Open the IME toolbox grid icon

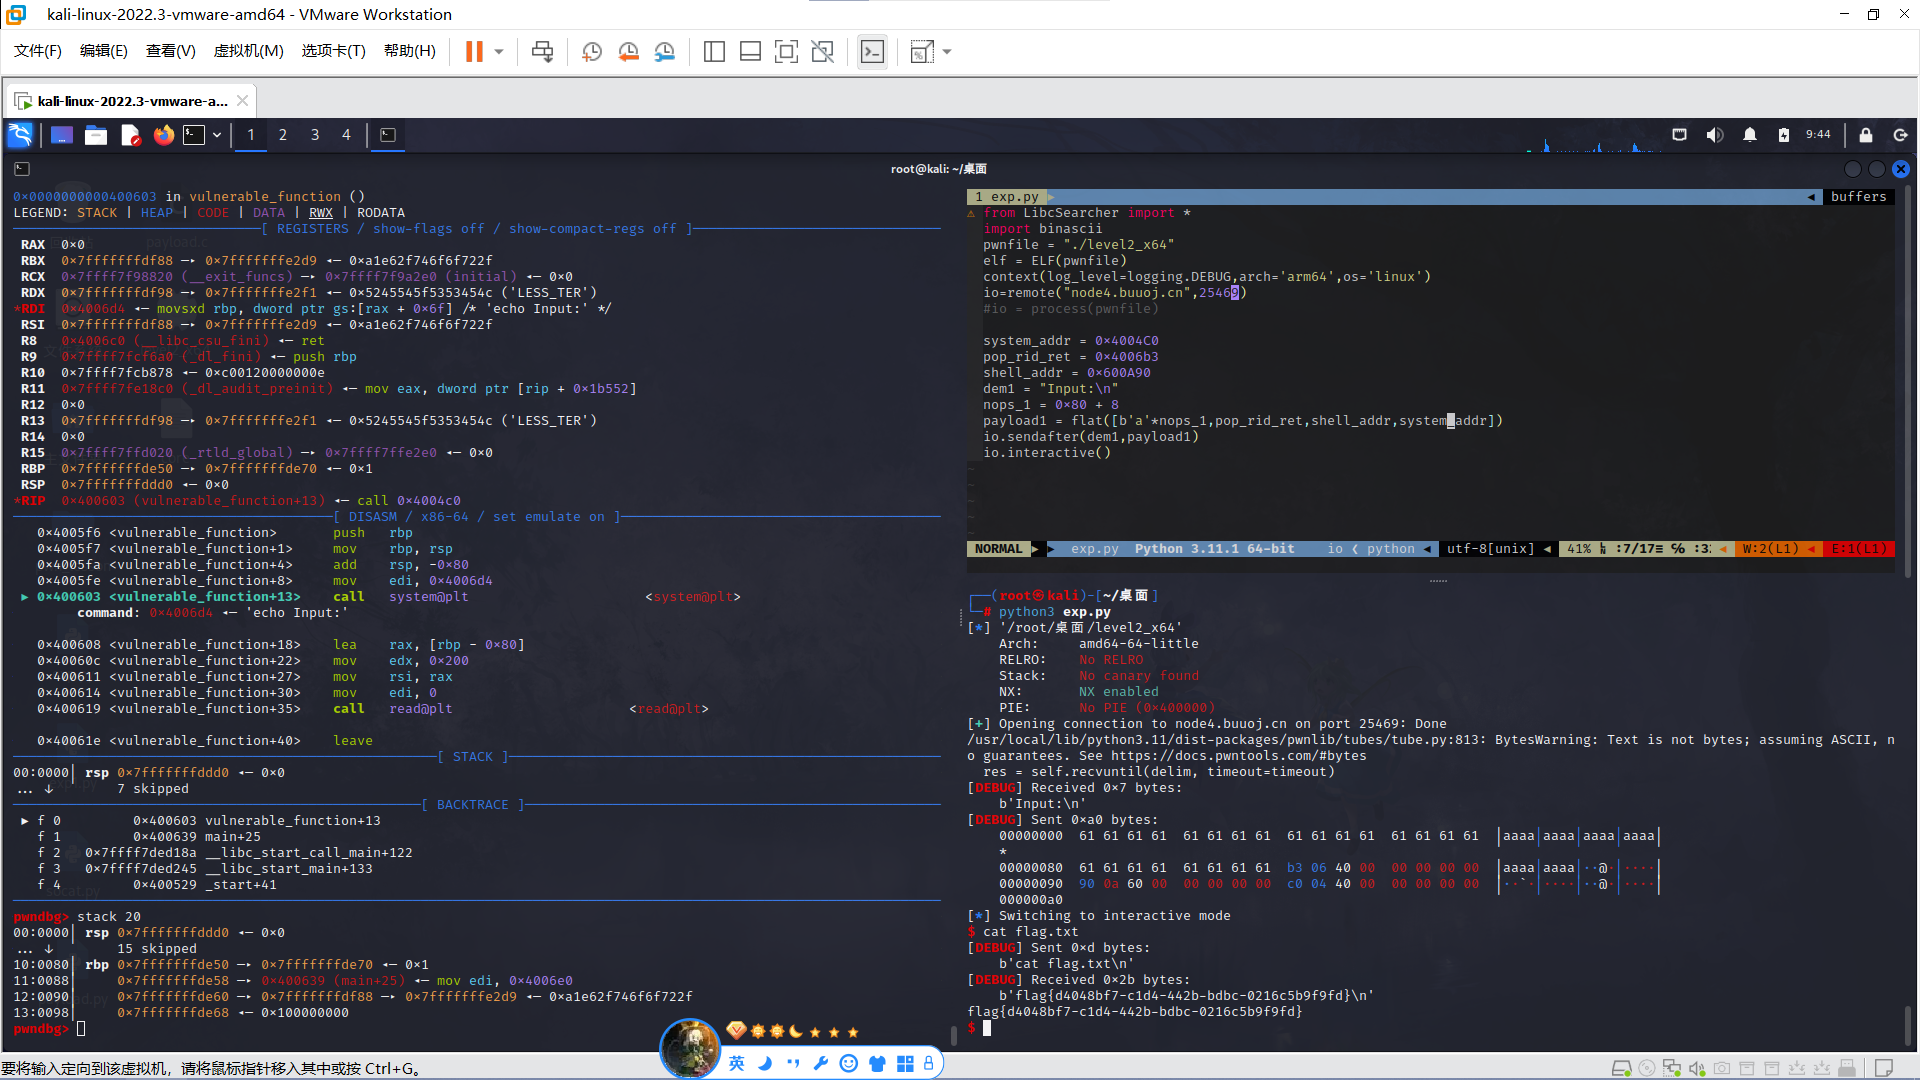tap(905, 1063)
